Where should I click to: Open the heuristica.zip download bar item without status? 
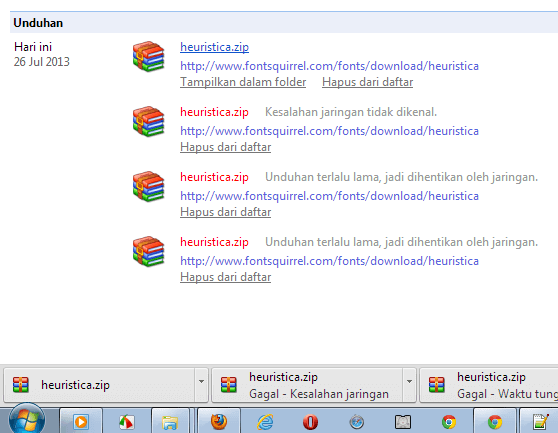pos(99,385)
